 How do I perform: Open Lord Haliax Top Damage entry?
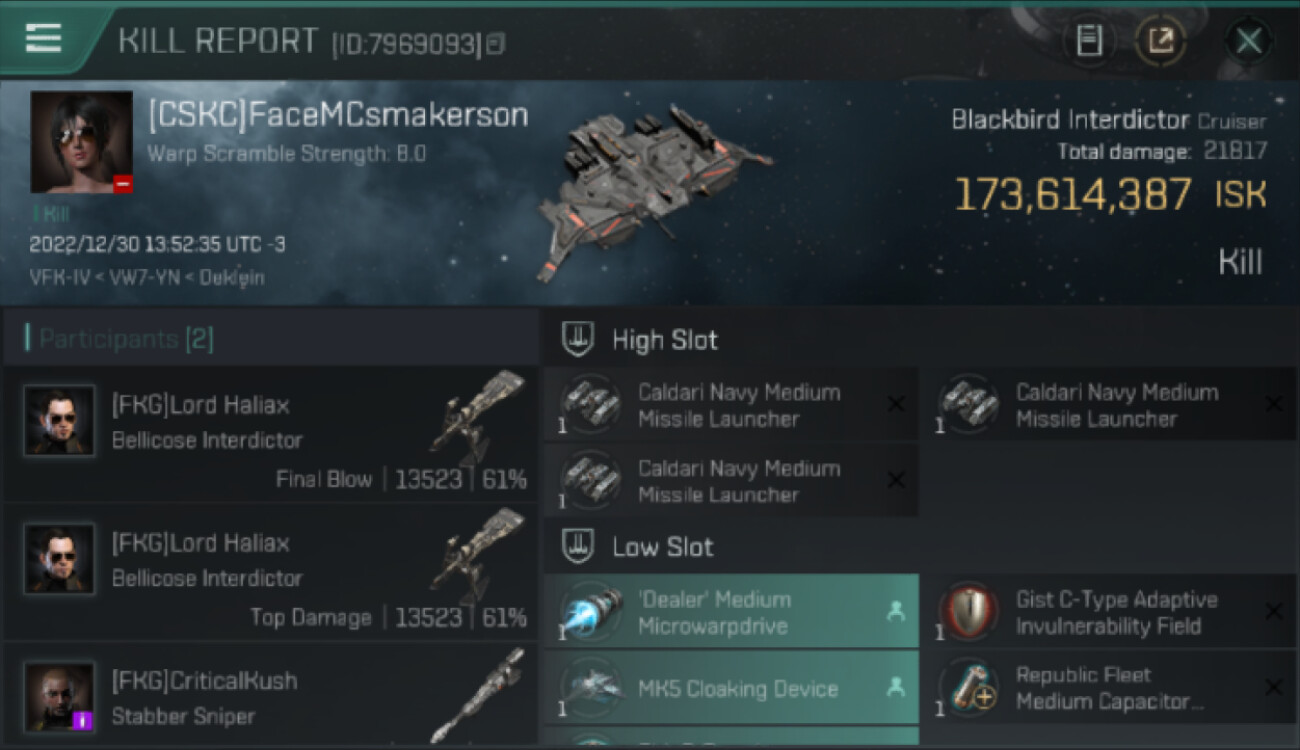coord(270,573)
